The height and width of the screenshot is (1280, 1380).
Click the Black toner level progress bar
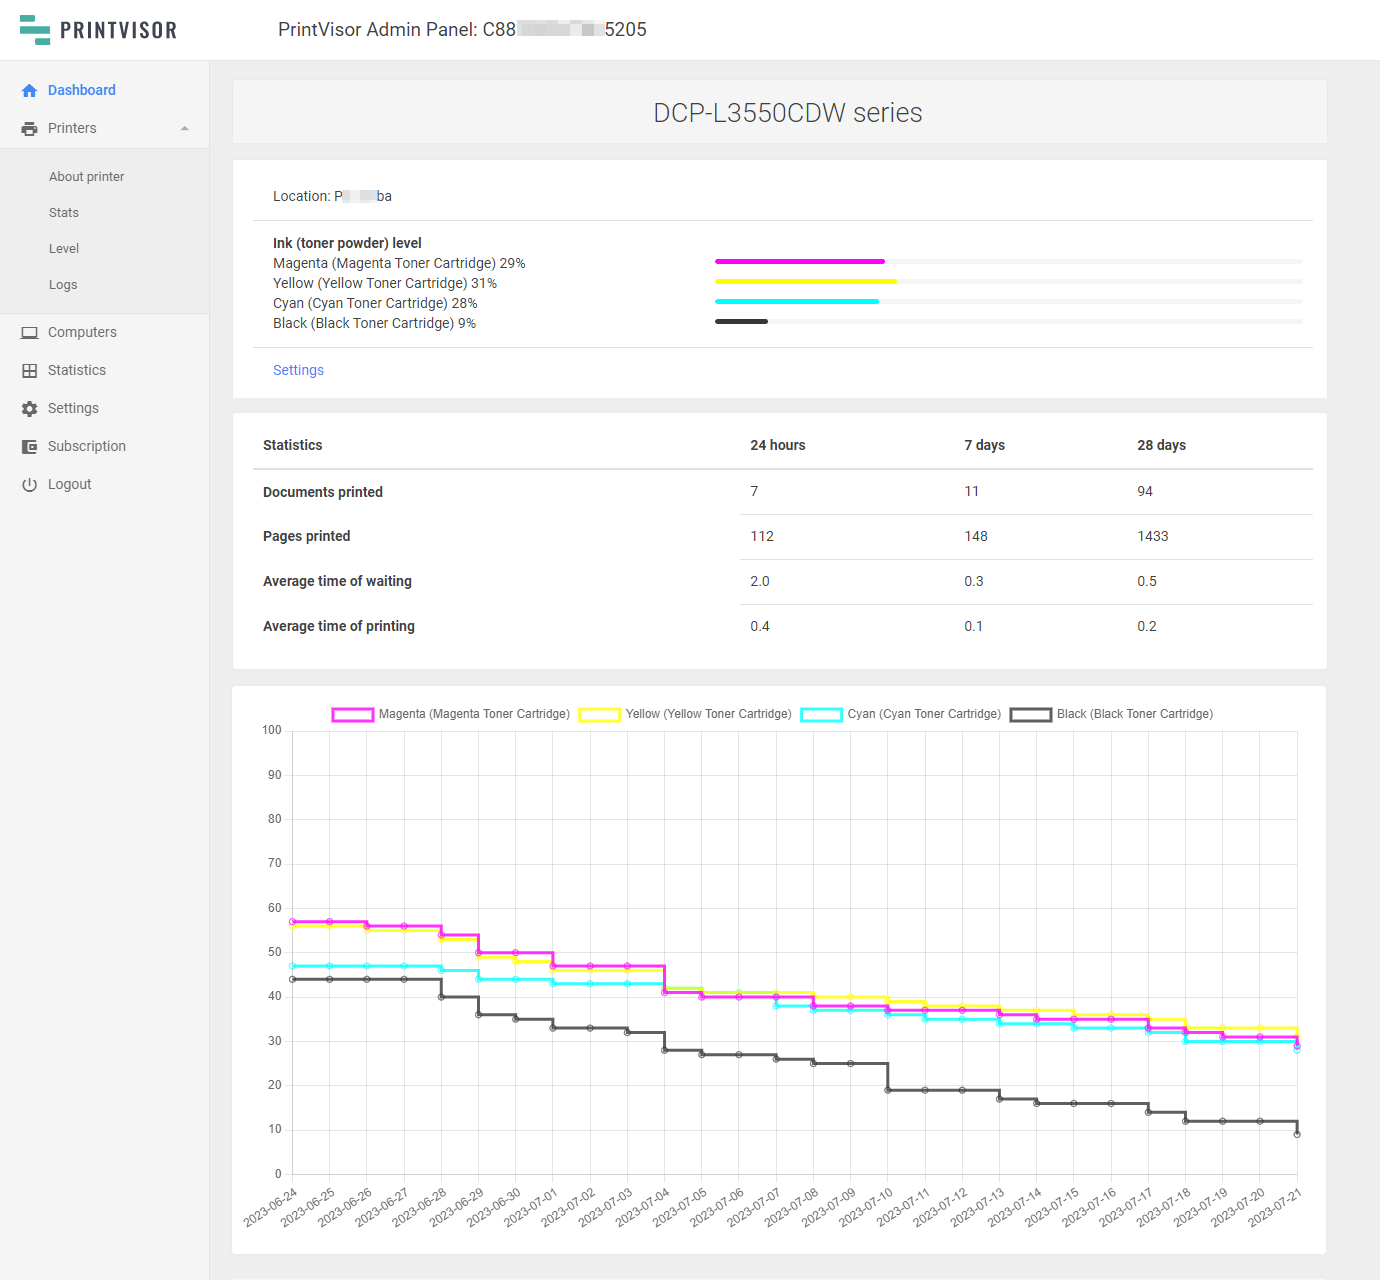pos(741,322)
